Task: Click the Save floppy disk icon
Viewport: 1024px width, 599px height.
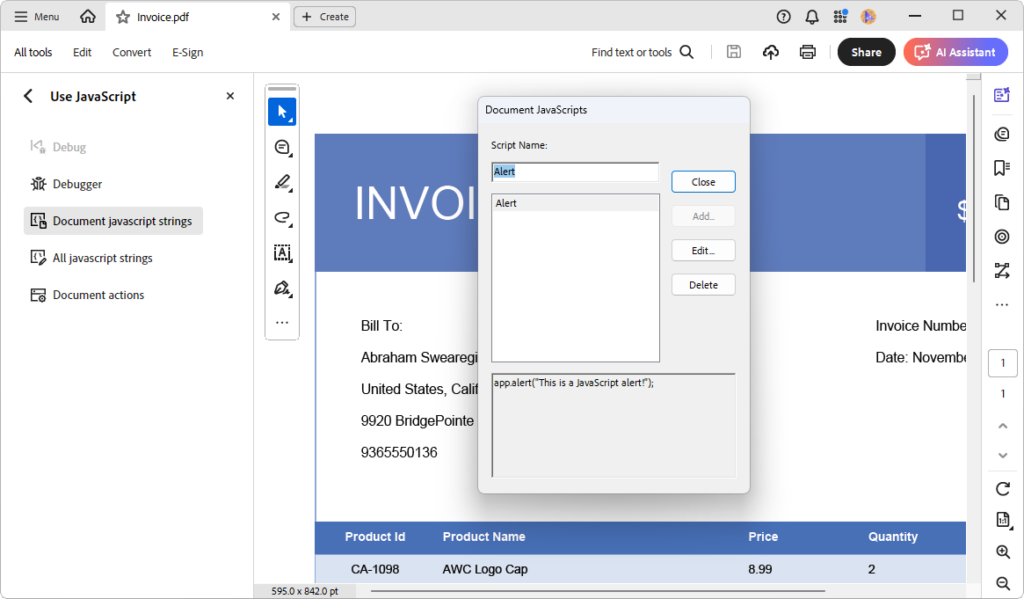Action: pos(733,52)
